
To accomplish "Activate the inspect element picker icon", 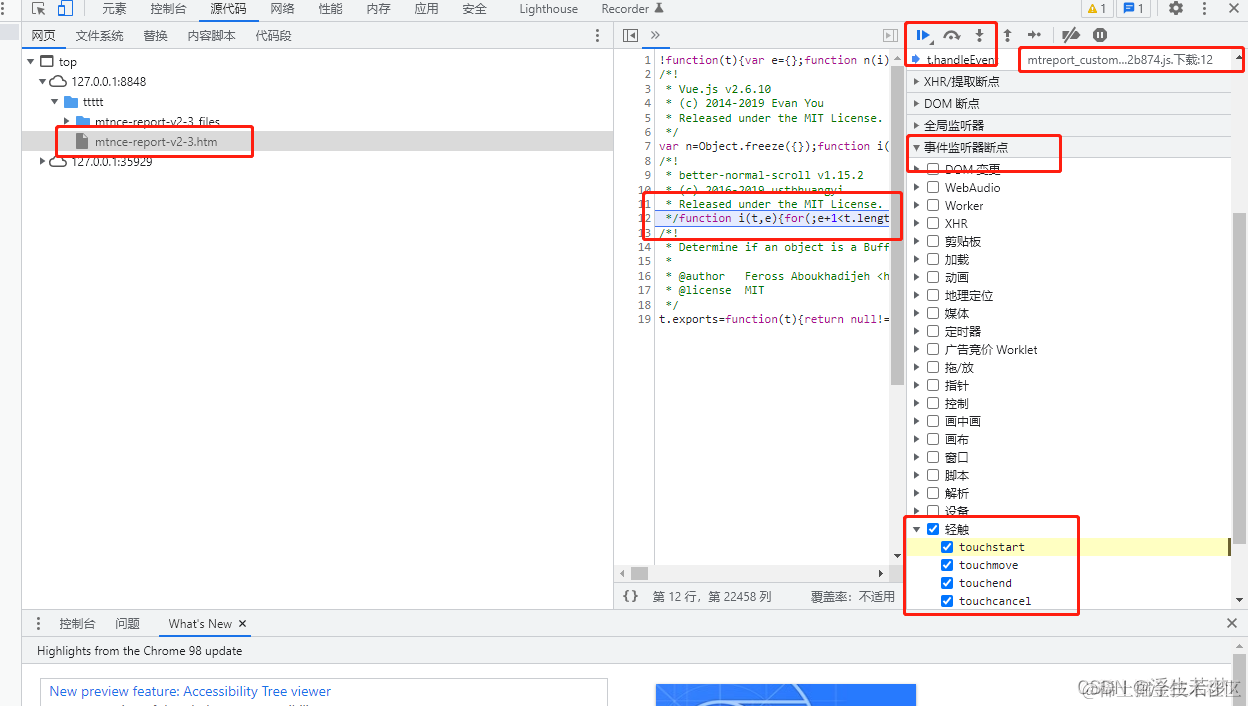I will click(x=38, y=9).
